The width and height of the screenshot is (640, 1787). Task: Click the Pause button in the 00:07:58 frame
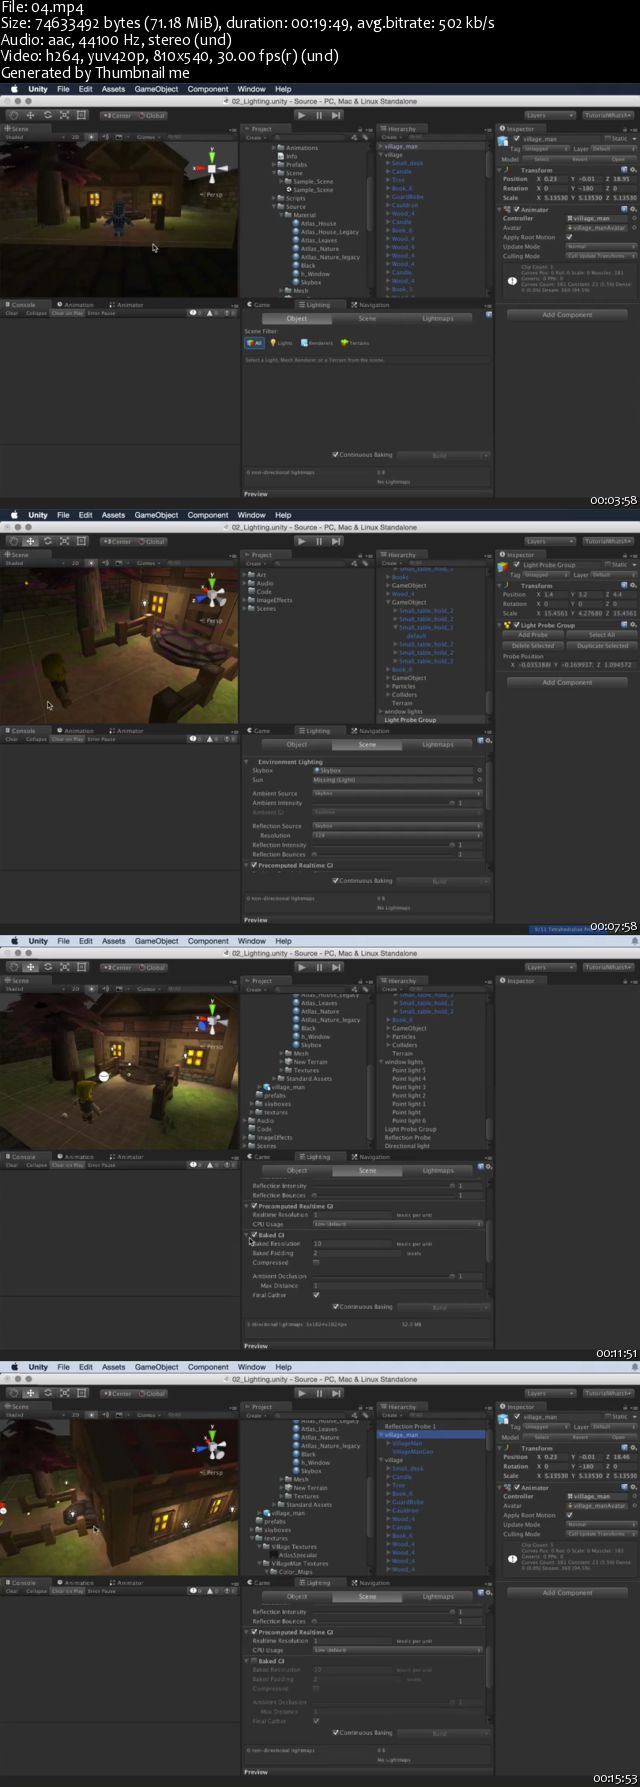point(319,541)
